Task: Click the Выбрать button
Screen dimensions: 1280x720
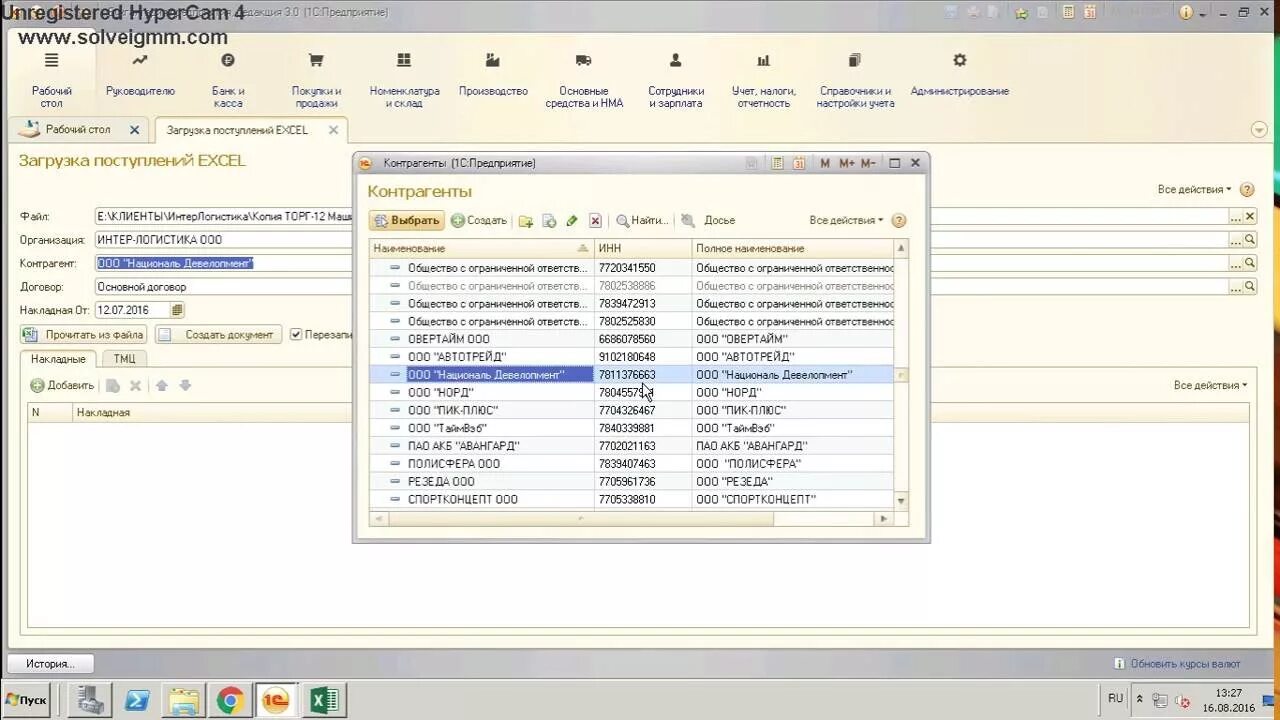Action: click(x=407, y=221)
